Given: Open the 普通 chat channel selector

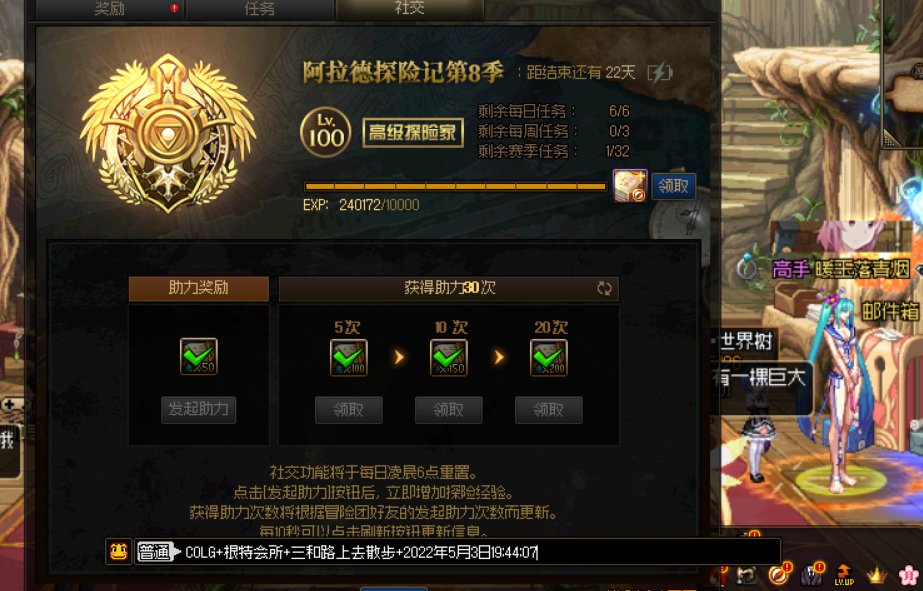Looking at the screenshot, I should [x=159, y=552].
